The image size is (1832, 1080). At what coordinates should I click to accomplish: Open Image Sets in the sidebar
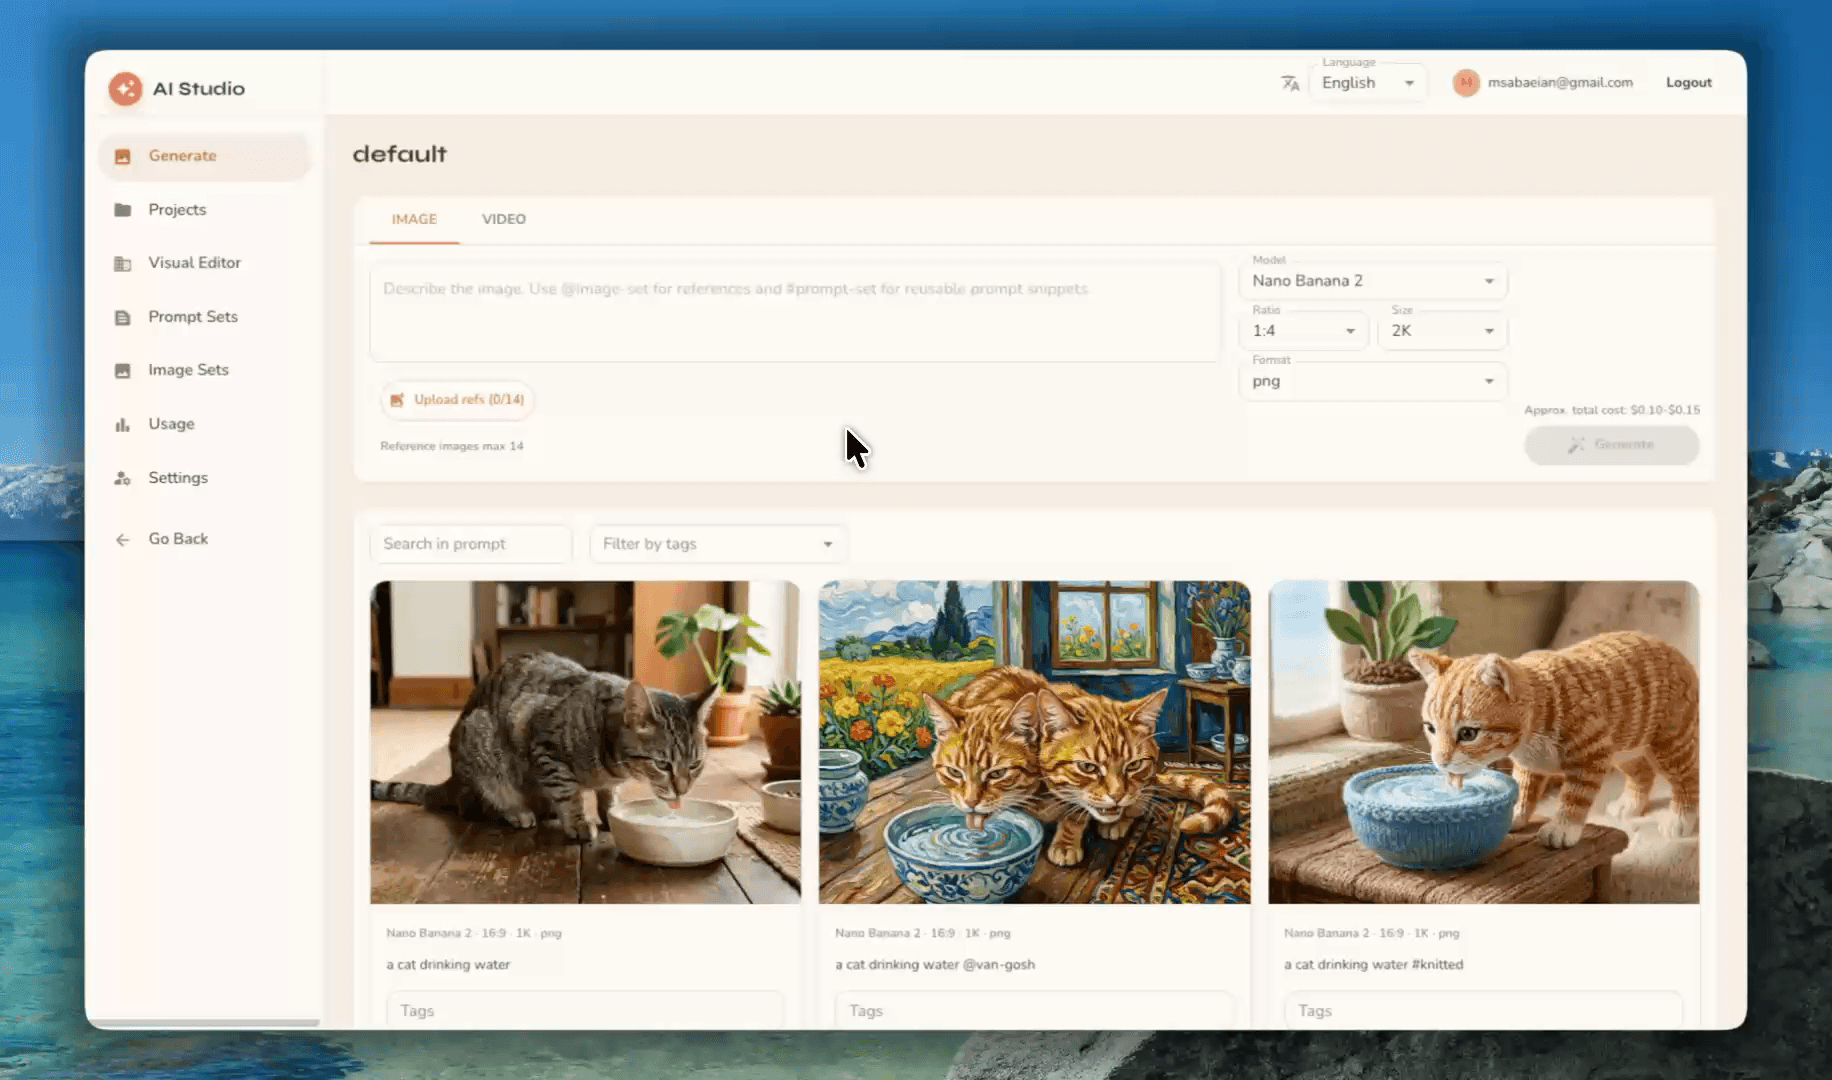pyautogui.click(x=205, y=370)
